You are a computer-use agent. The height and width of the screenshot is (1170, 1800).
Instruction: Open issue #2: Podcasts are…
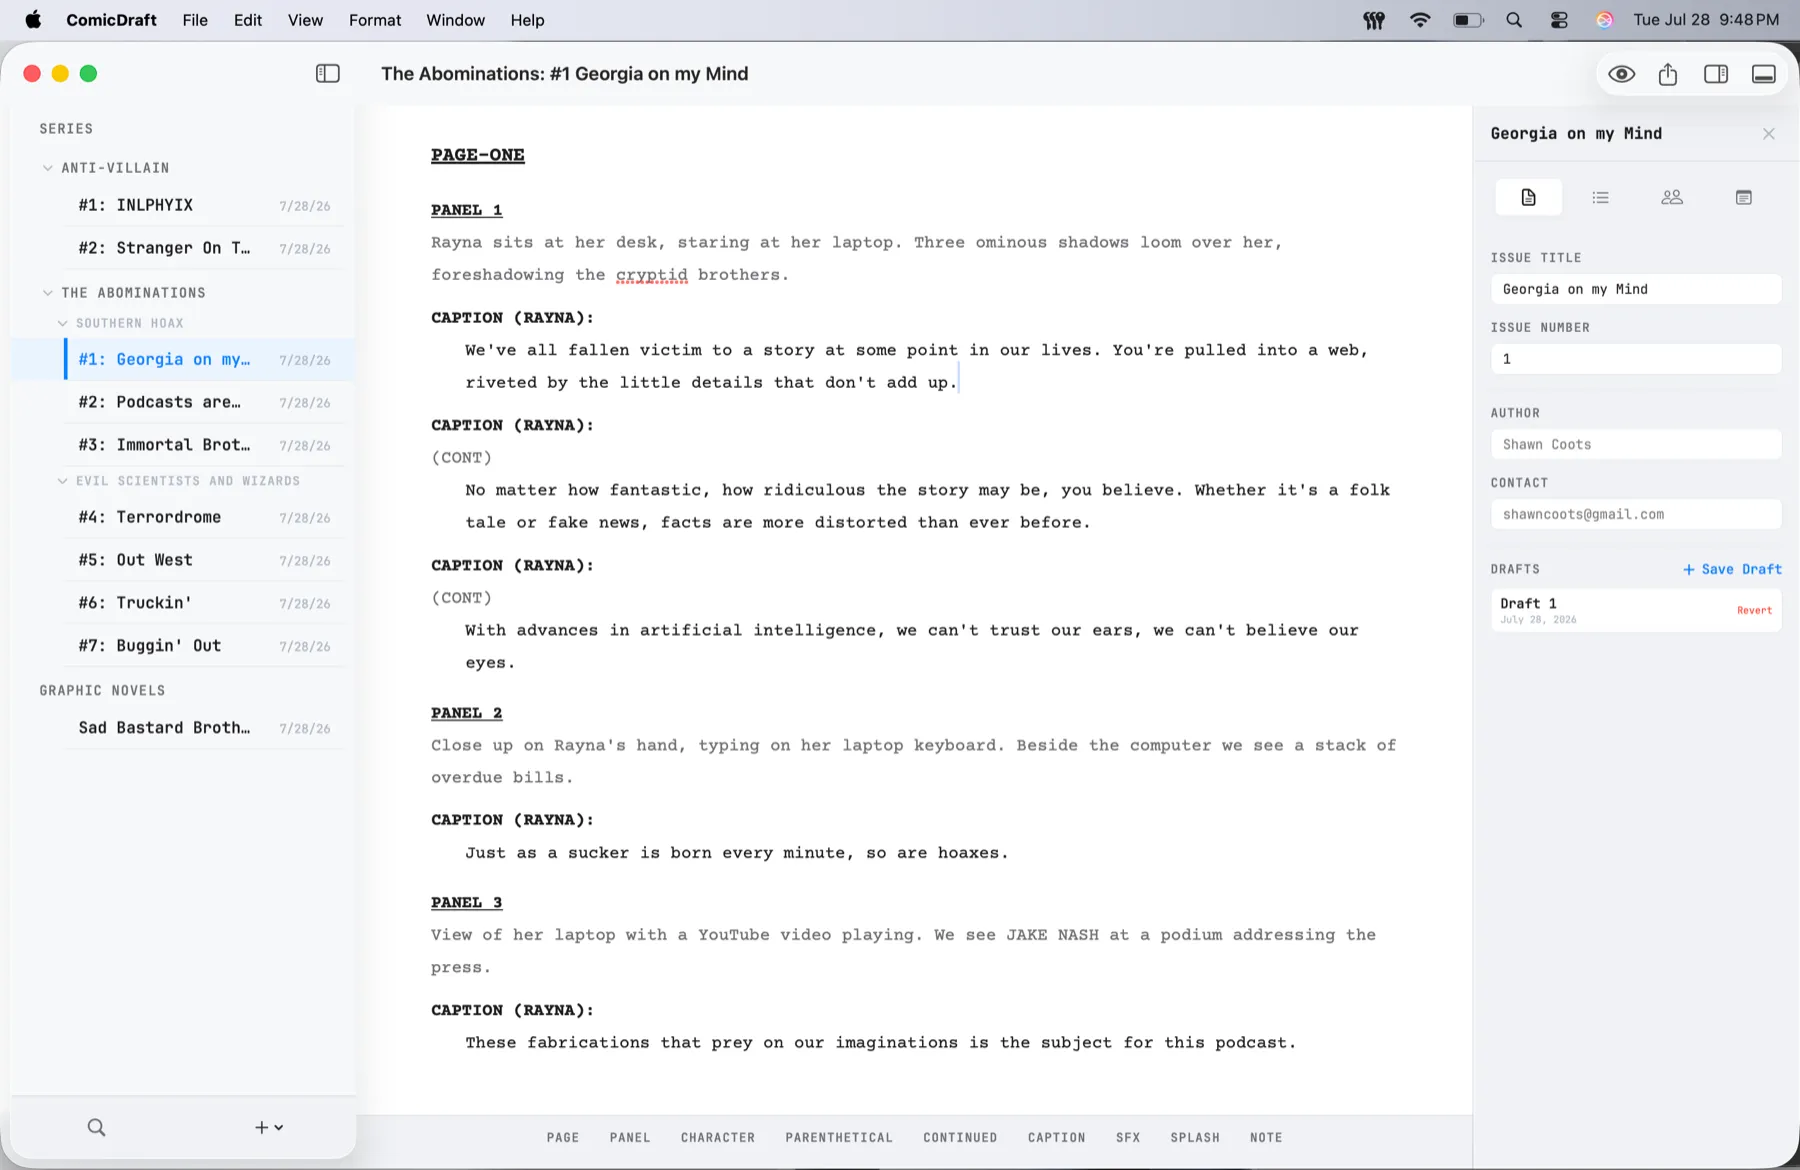(204, 402)
